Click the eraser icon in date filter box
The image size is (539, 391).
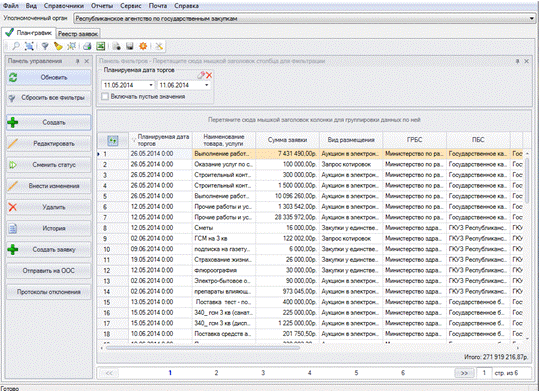tap(201, 75)
